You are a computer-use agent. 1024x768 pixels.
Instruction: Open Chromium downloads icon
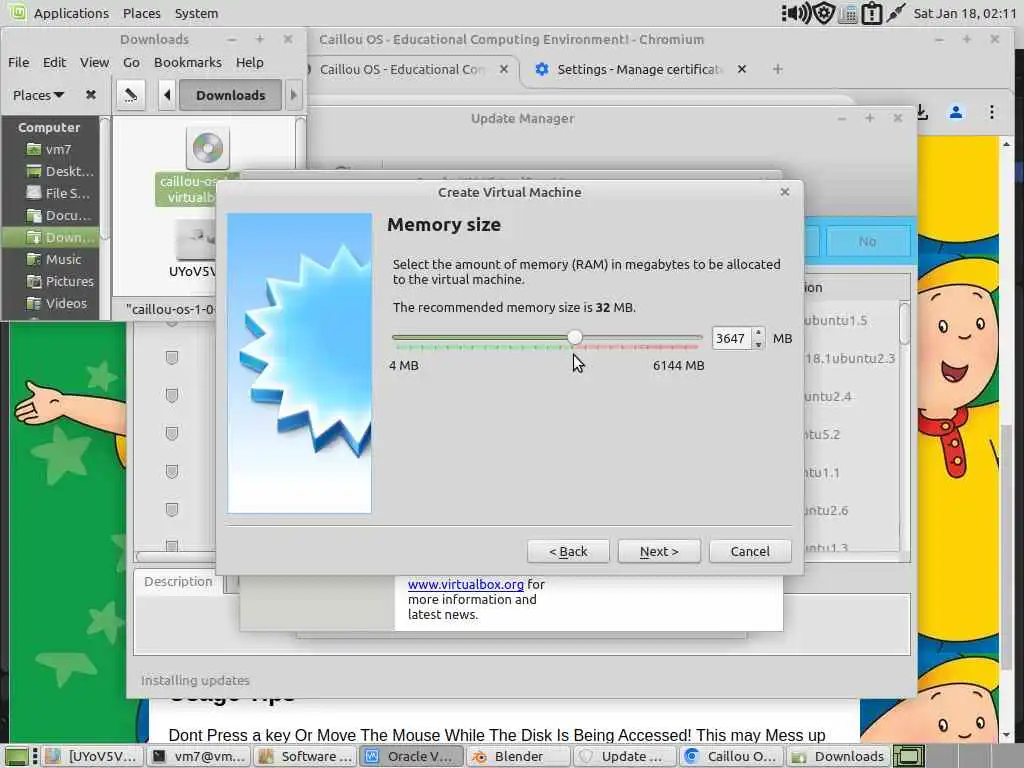coord(922,112)
